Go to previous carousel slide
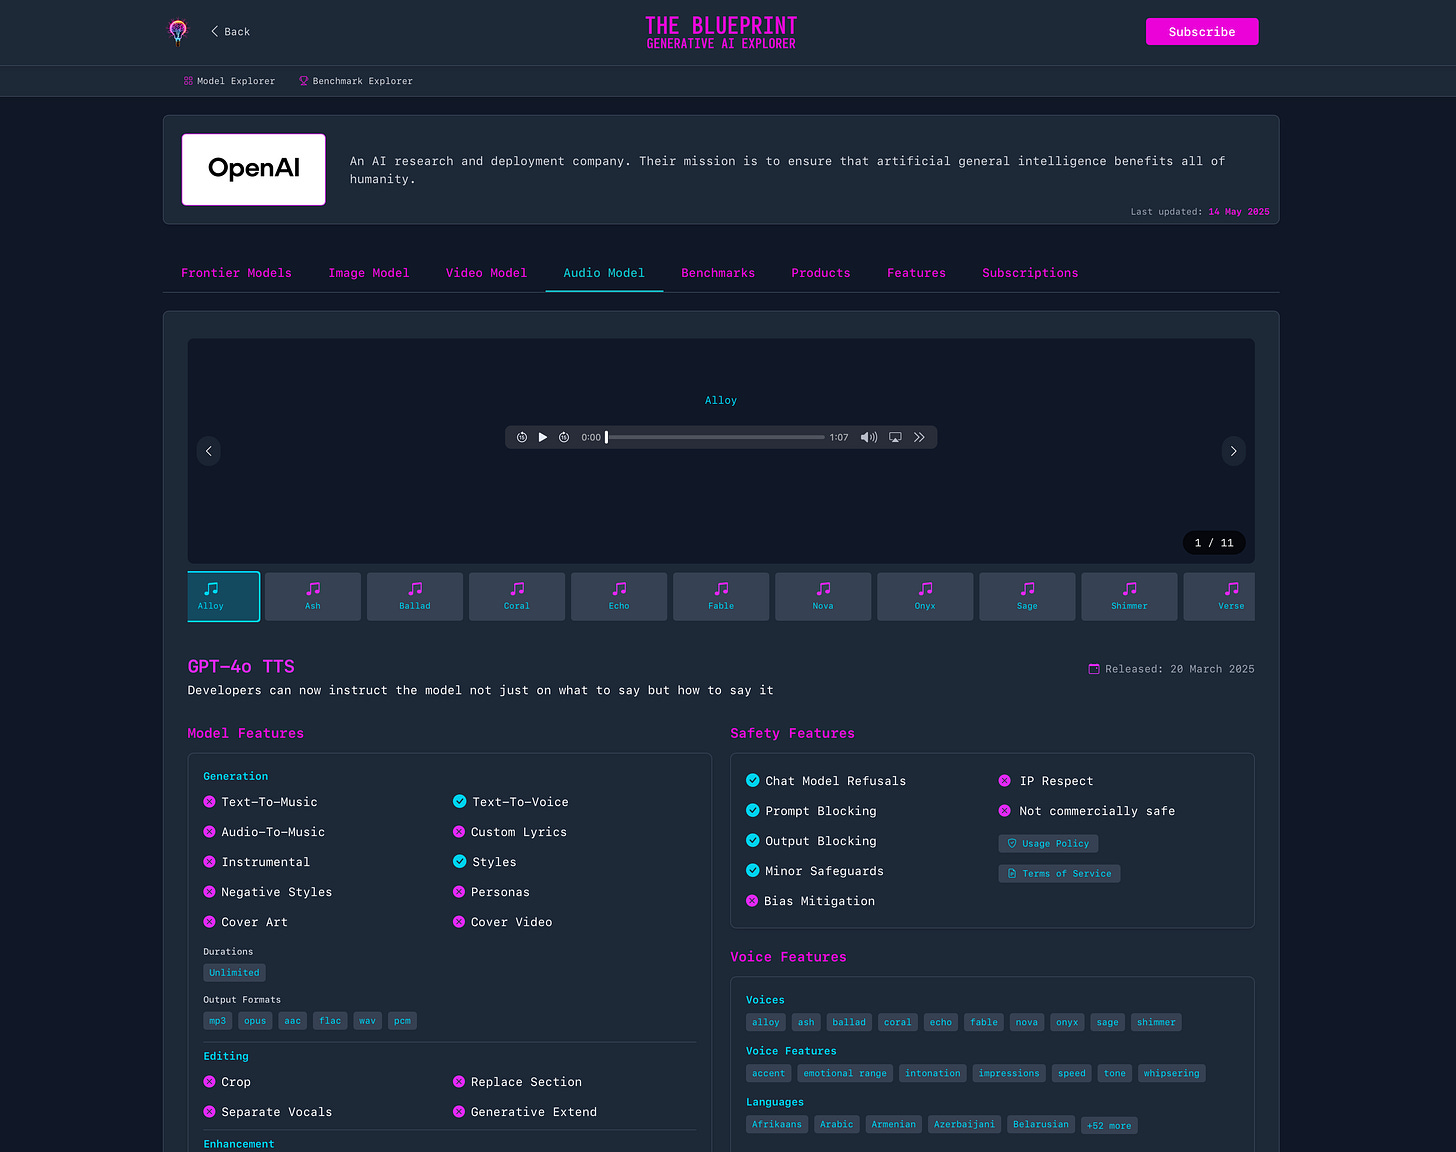The image size is (1456, 1152). point(209,451)
